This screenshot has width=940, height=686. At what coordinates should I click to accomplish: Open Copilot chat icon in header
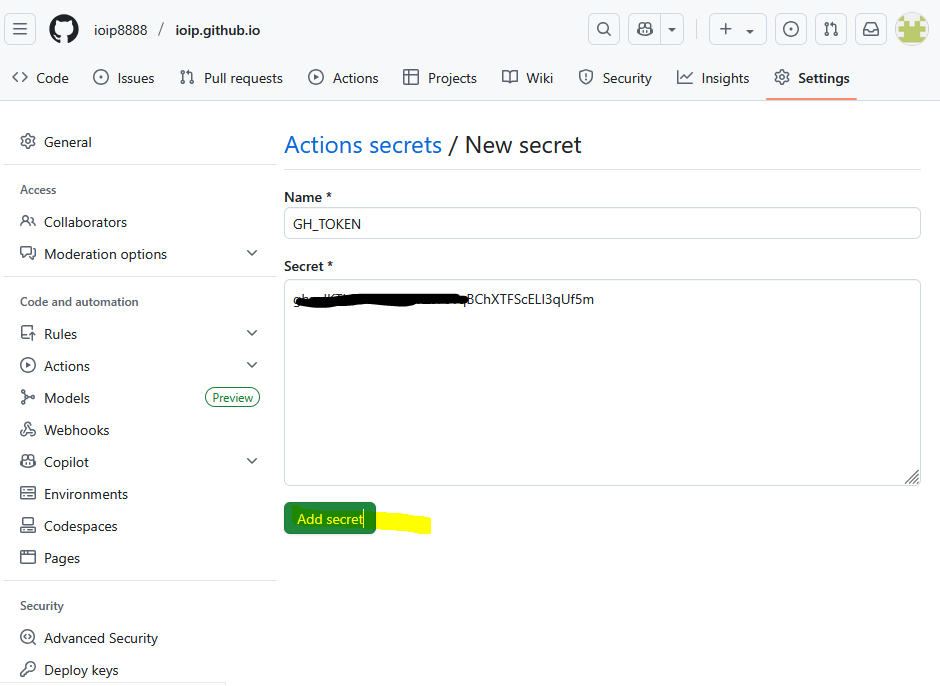645,29
